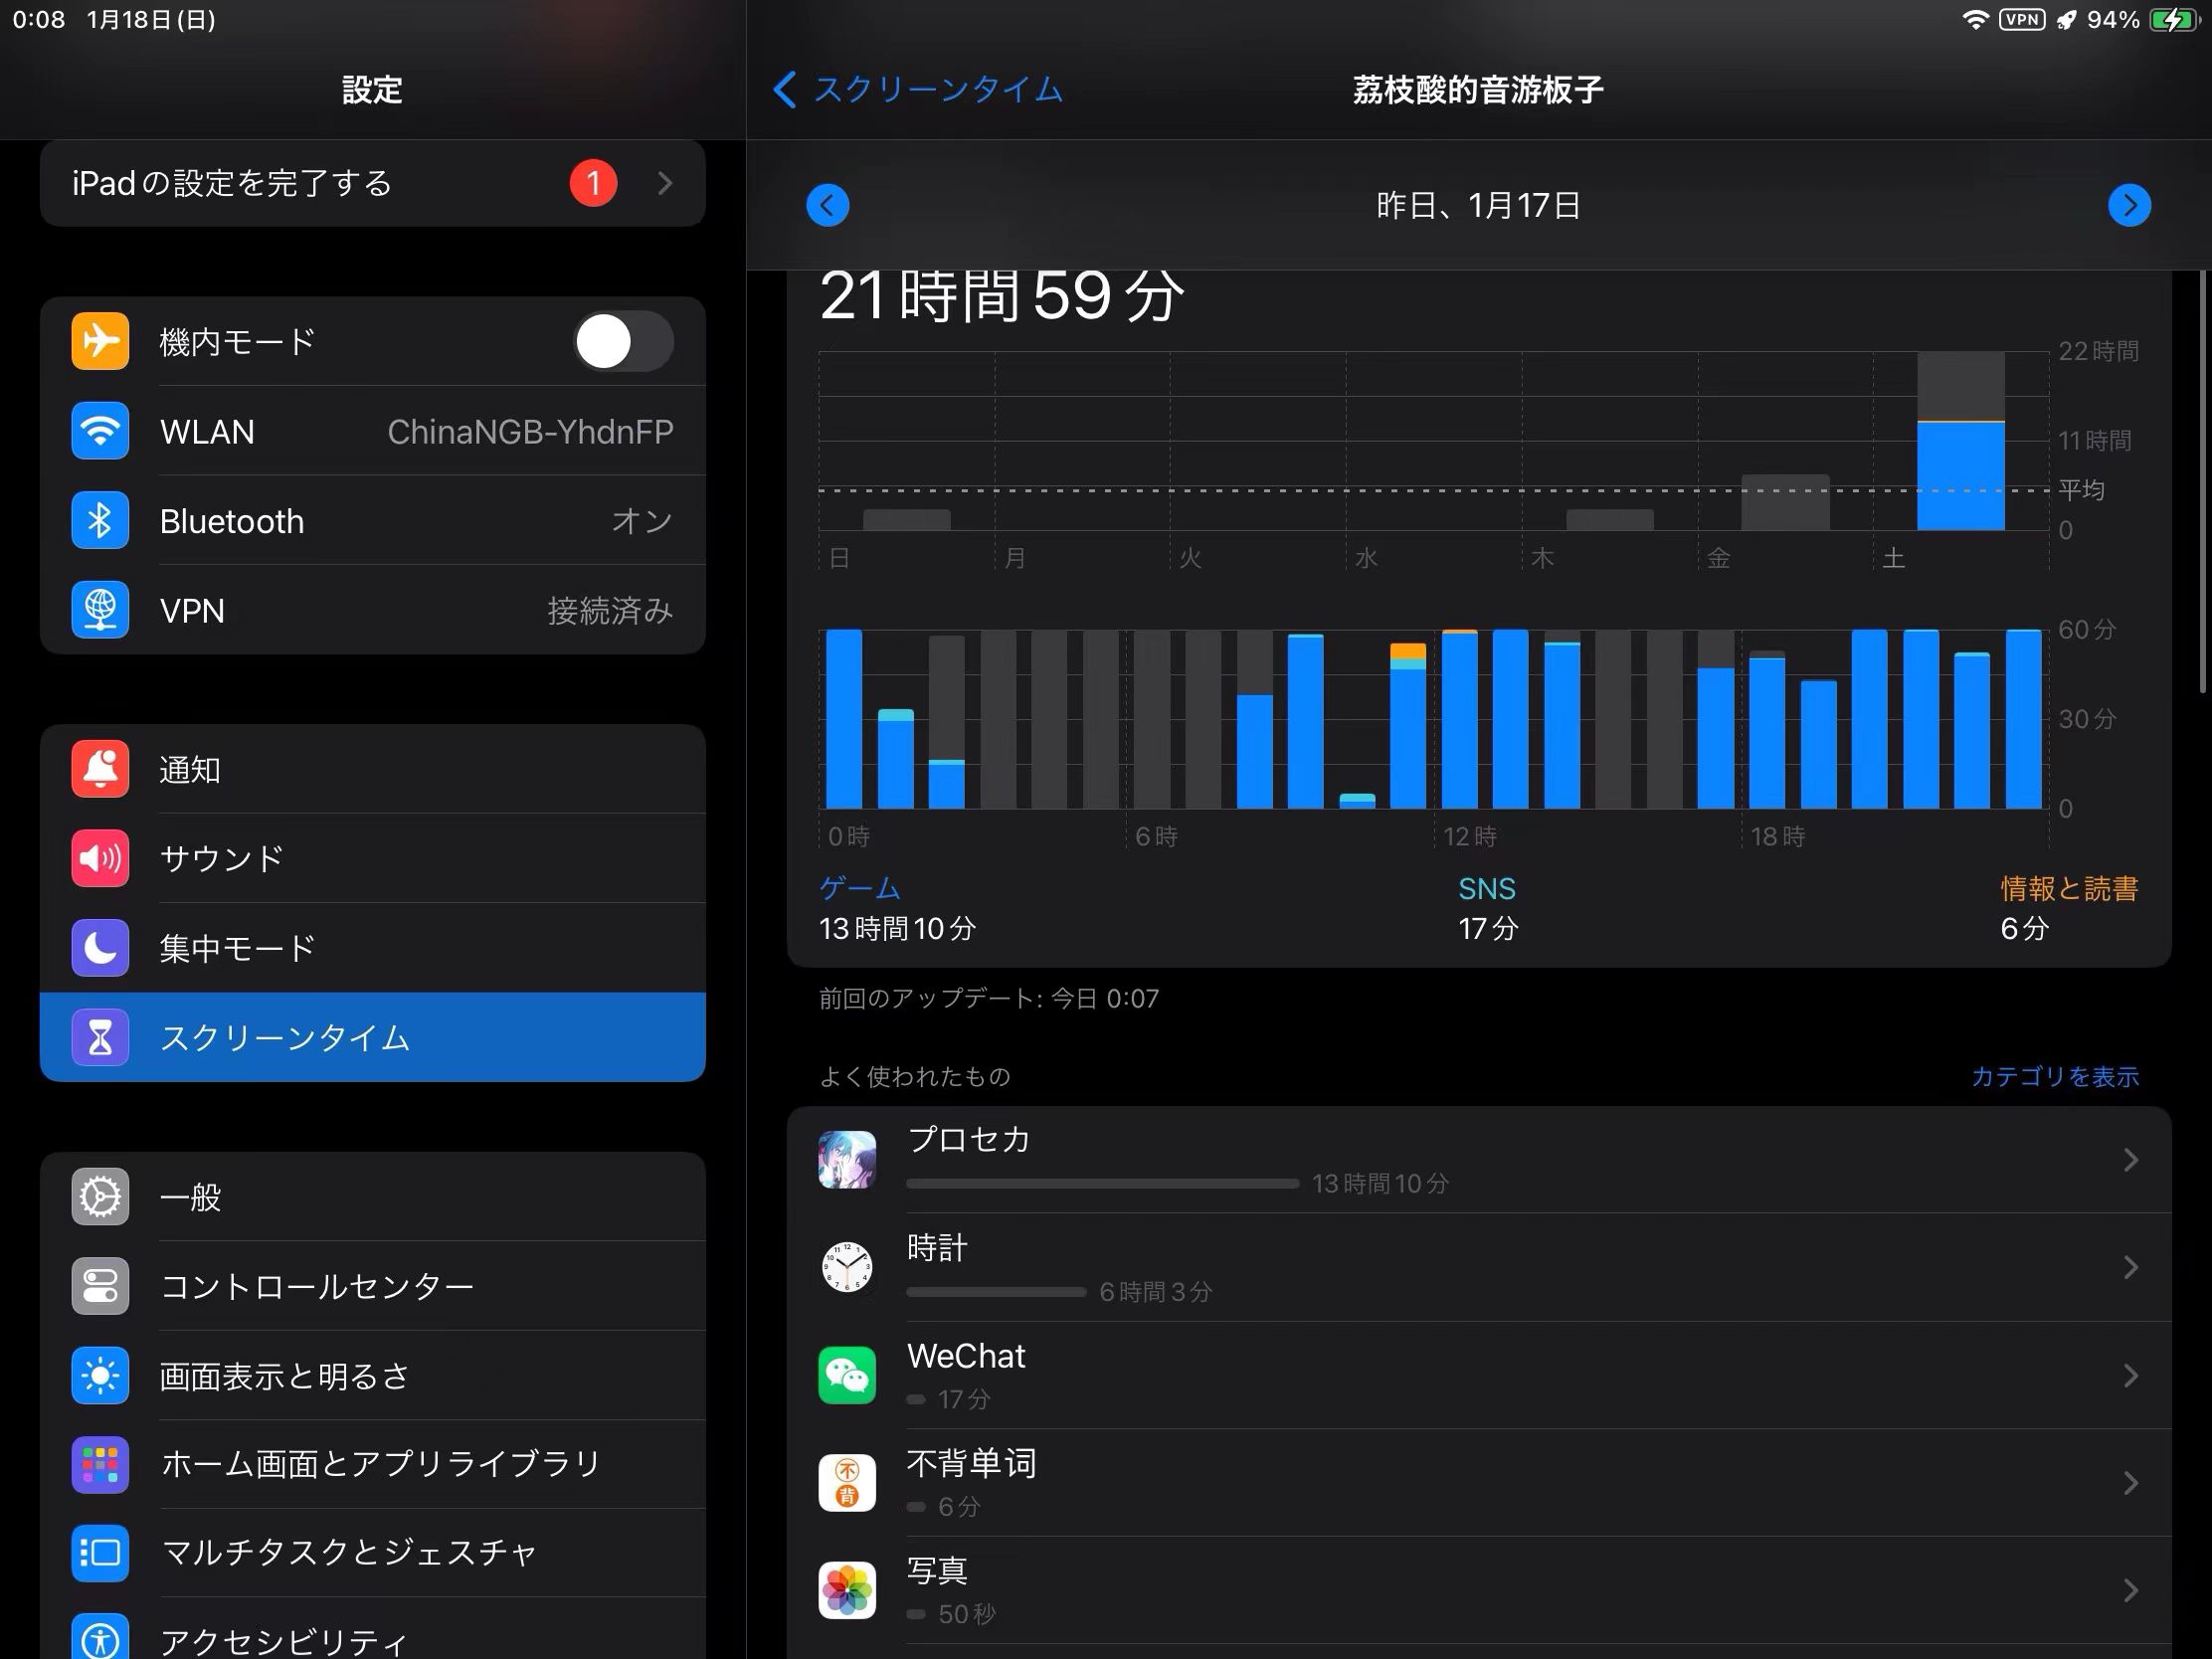The image size is (2212, 1659).
Task: Open iPadの設定を完了する disclosure chevron
Action: click(665, 183)
